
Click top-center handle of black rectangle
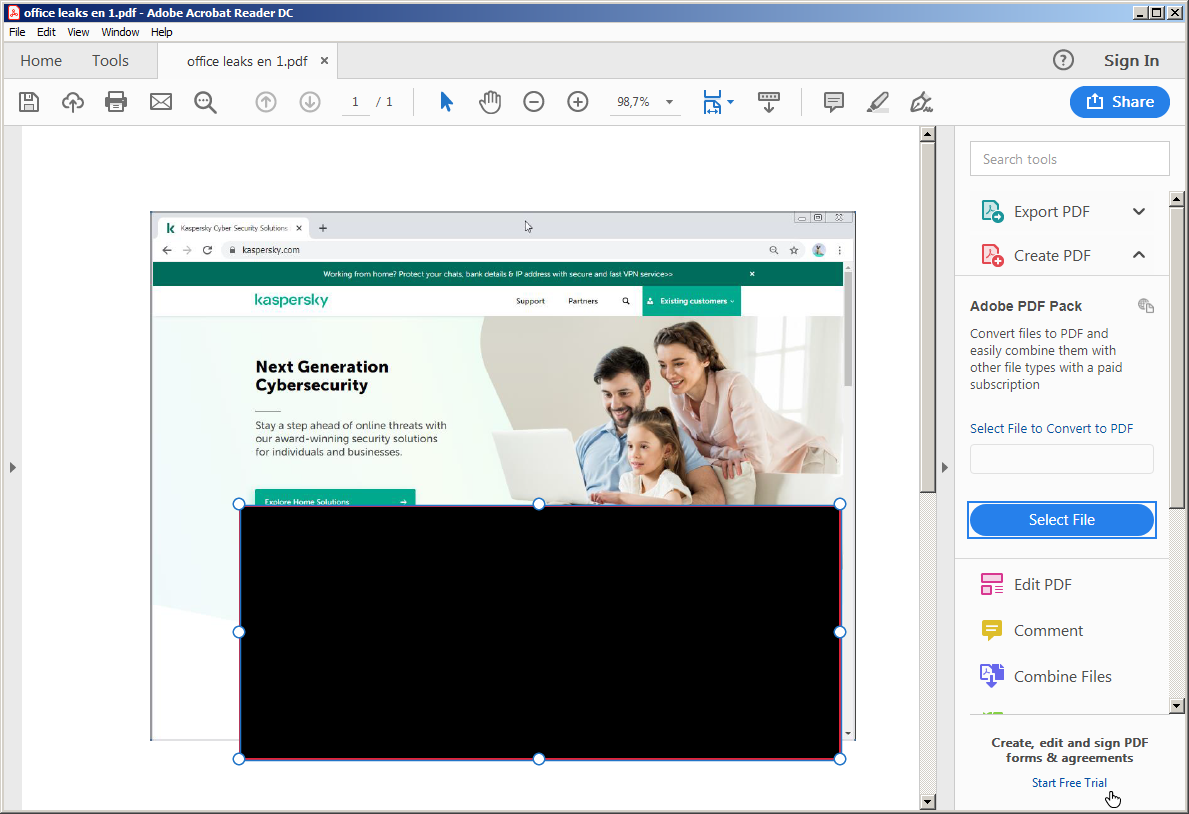point(539,504)
